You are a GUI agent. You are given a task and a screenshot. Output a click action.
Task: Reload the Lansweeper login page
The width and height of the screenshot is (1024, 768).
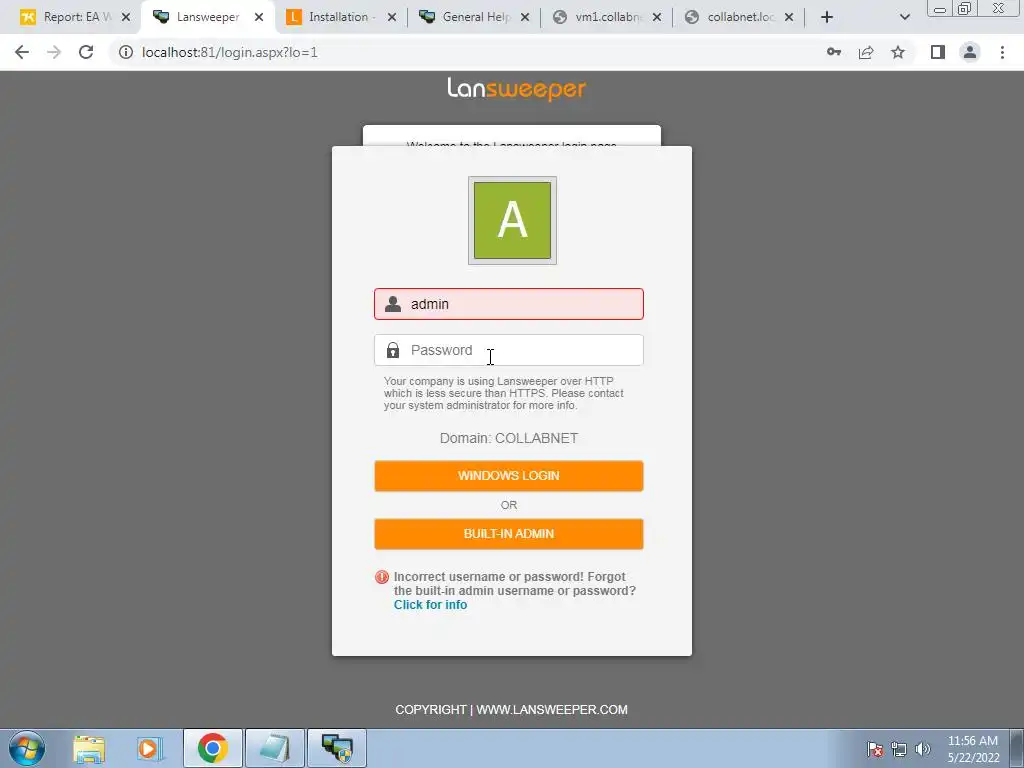pyautogui.click(x=86, y=52)
